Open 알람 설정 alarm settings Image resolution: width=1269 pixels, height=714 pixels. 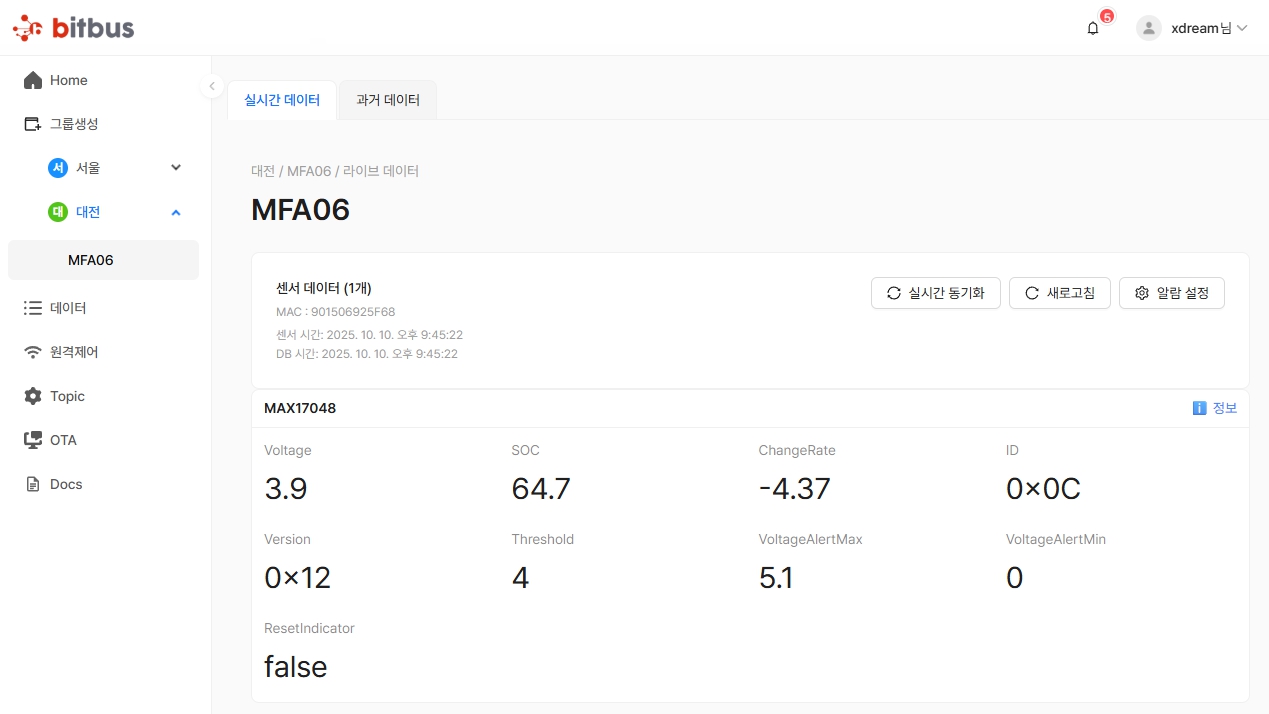tap(1172, 293)
